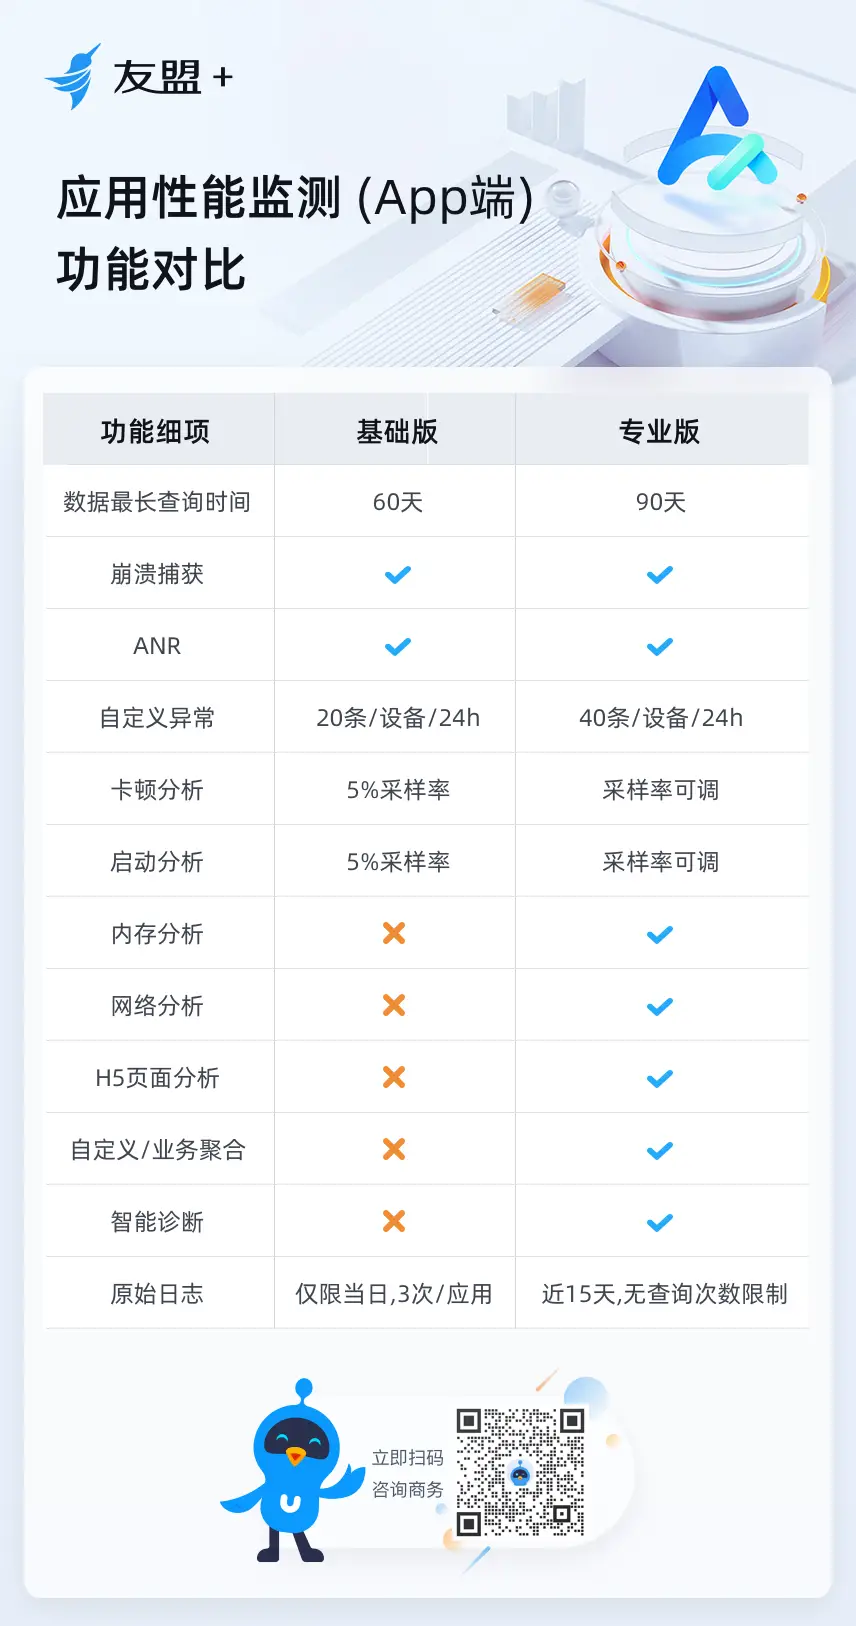Click the Umeng+ bird logo icon

(x=72, y=76)
